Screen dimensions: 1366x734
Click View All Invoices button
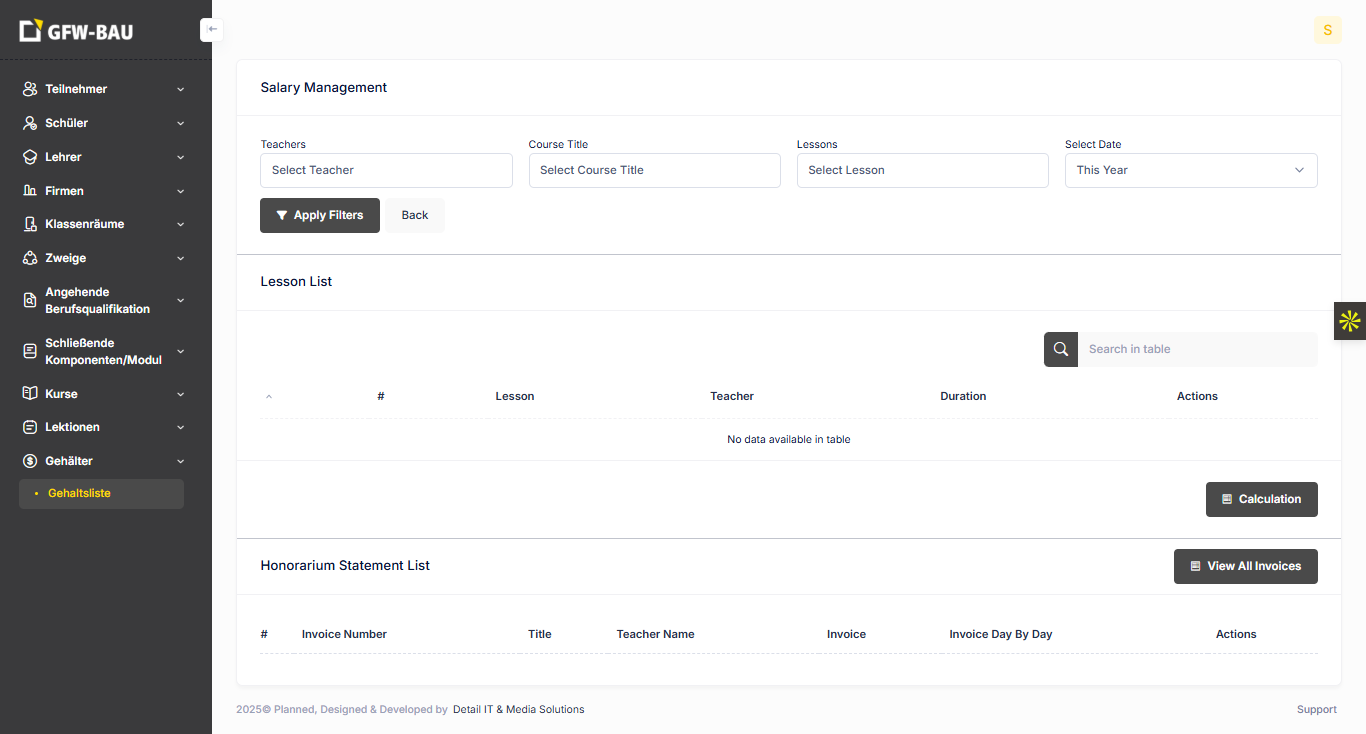click(x=1245, y=566)
